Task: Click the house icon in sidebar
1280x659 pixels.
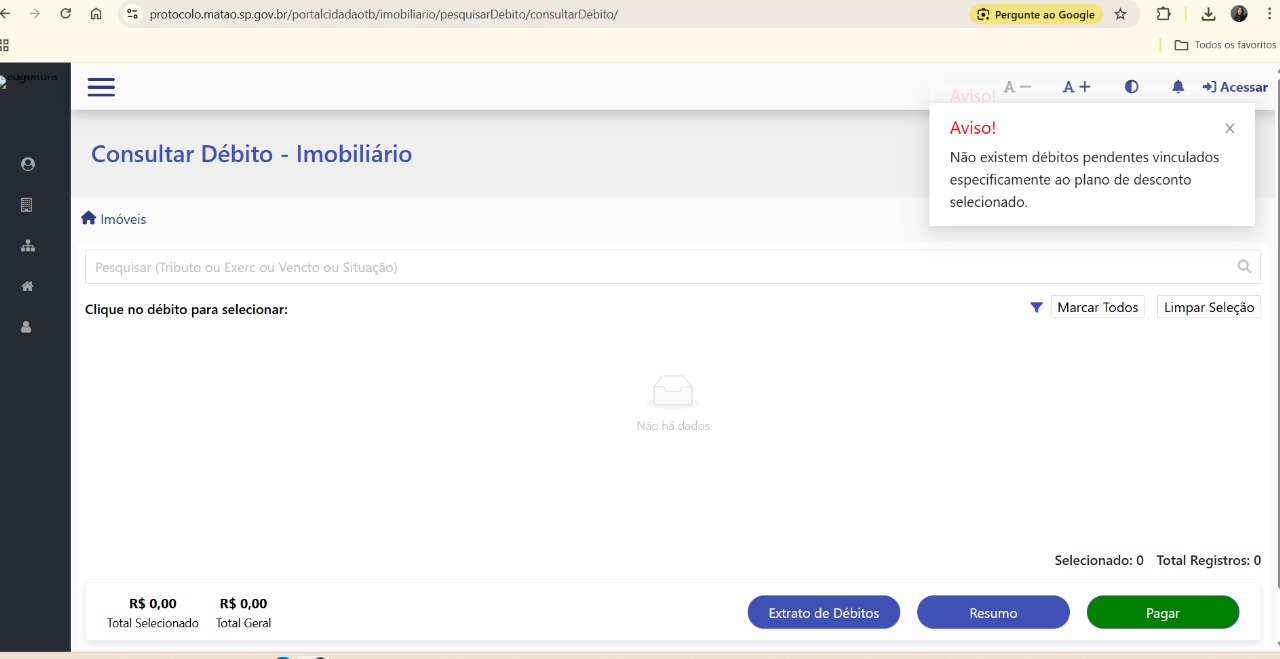Action: (x=27, y=286)
